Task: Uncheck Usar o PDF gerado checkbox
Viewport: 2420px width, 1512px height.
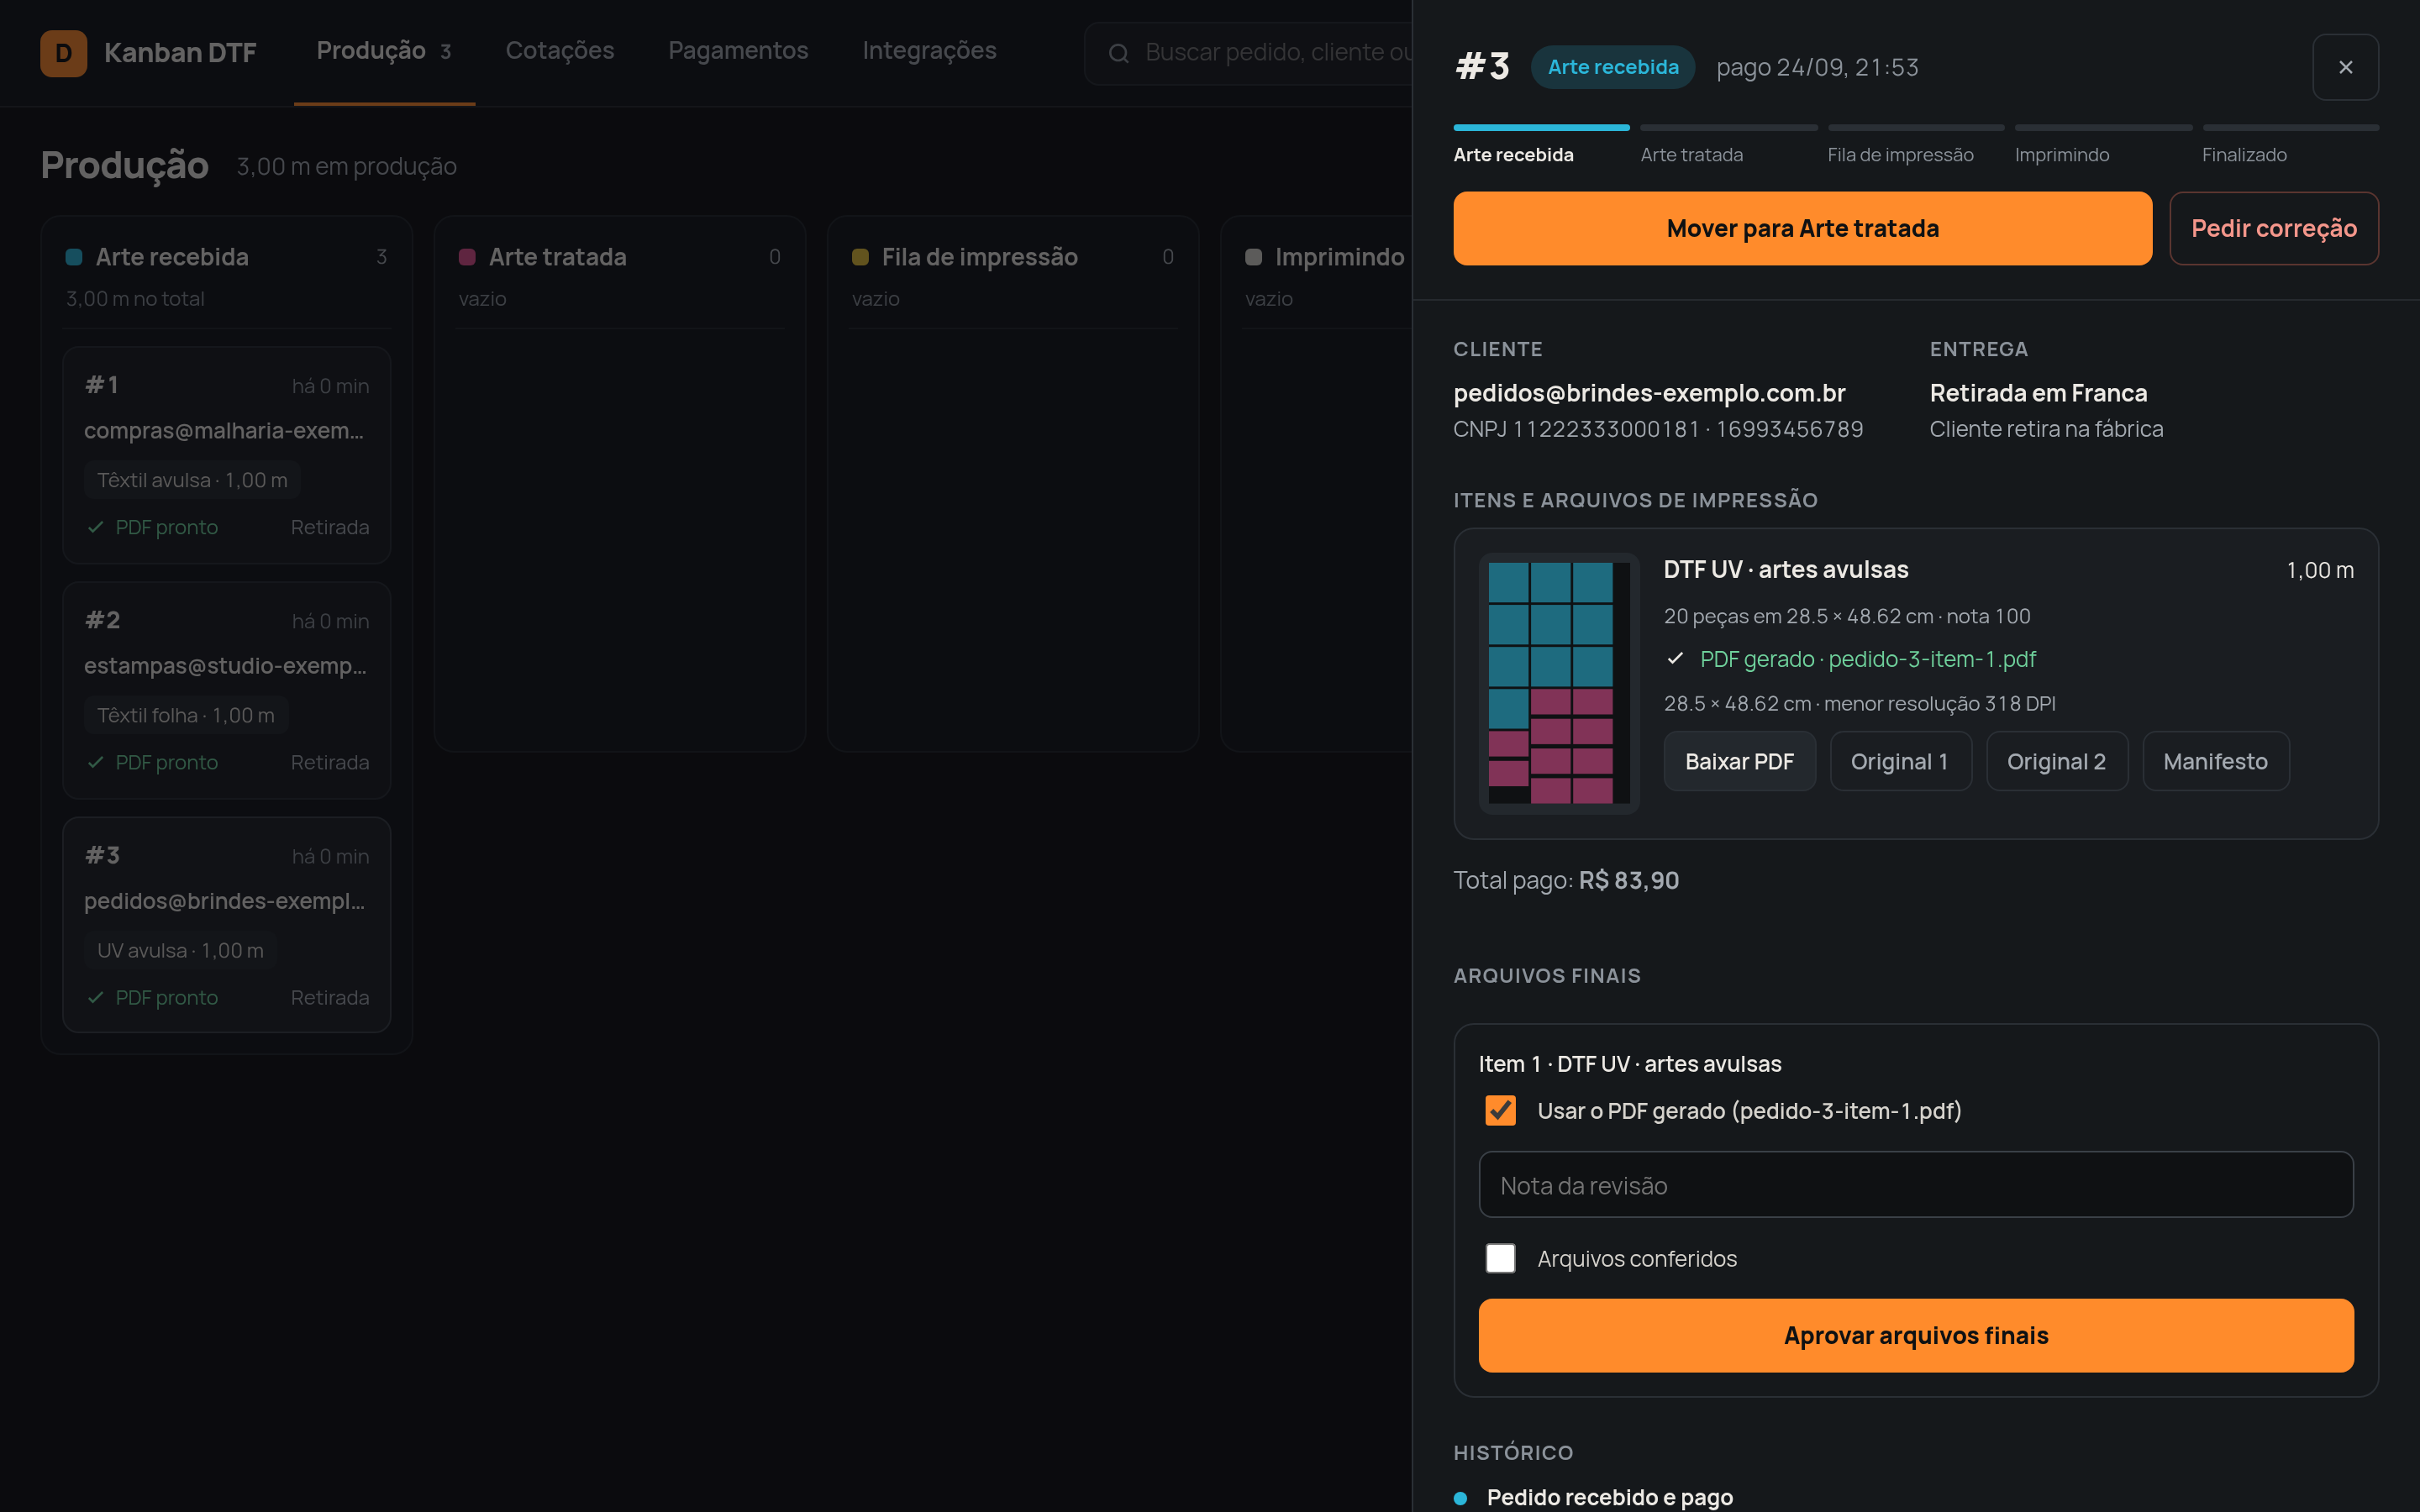Action: click(1500, 1110)
